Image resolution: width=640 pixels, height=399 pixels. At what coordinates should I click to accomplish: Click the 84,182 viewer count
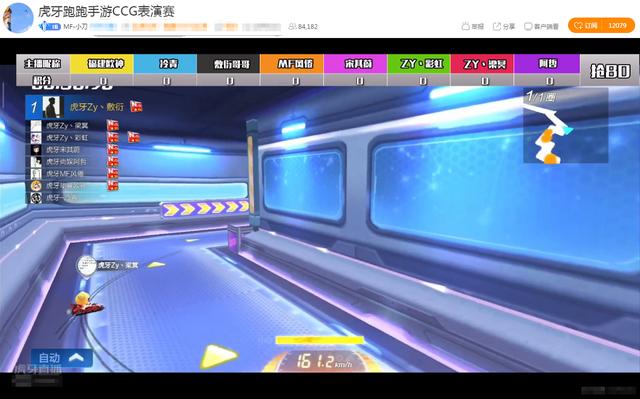click(x=303, y=27)
